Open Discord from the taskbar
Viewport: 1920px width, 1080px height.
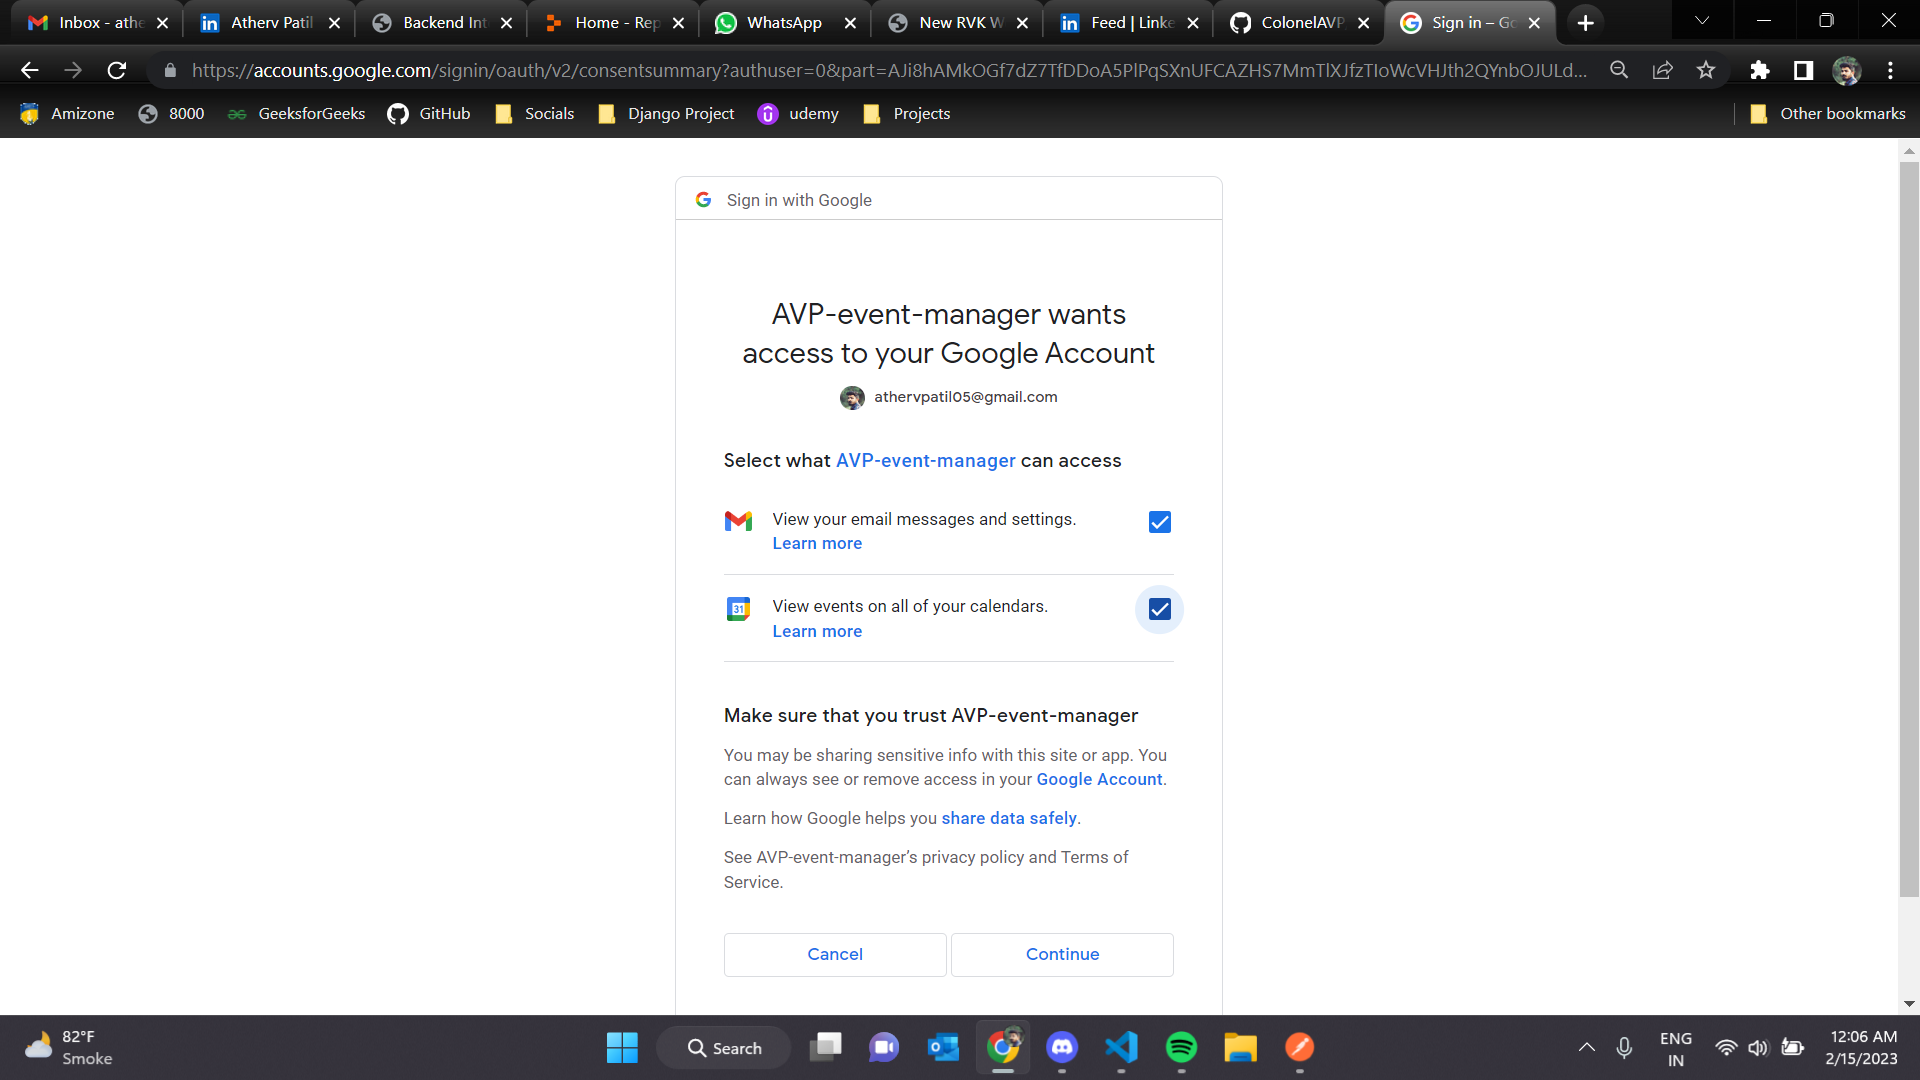(1062, 1047)
